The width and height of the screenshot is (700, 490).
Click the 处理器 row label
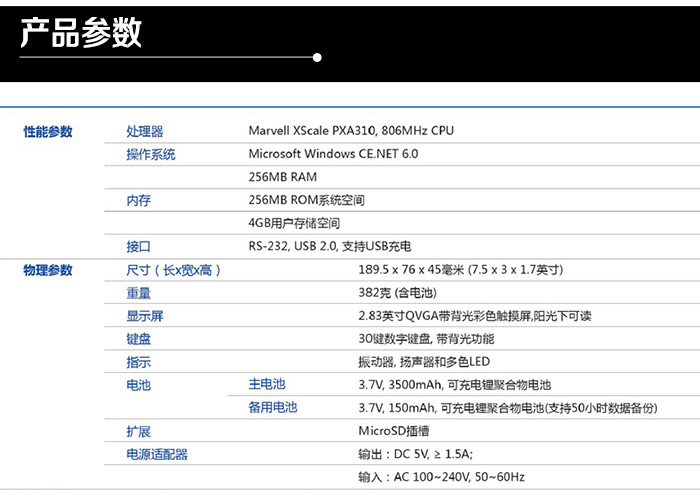(x=144, y=132)
